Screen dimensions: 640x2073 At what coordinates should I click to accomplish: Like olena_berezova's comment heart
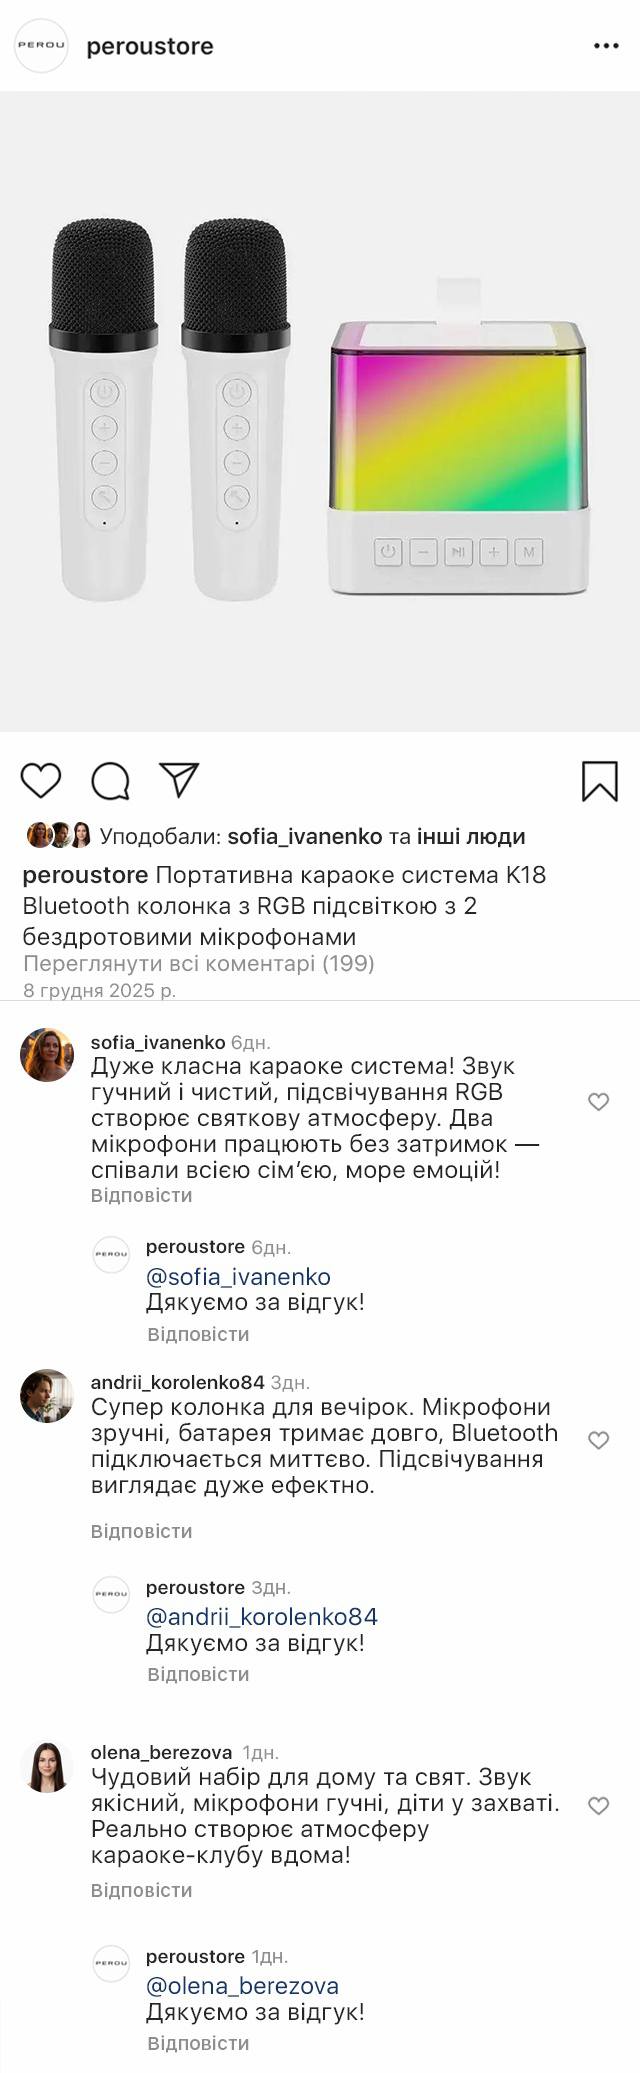598,1805
